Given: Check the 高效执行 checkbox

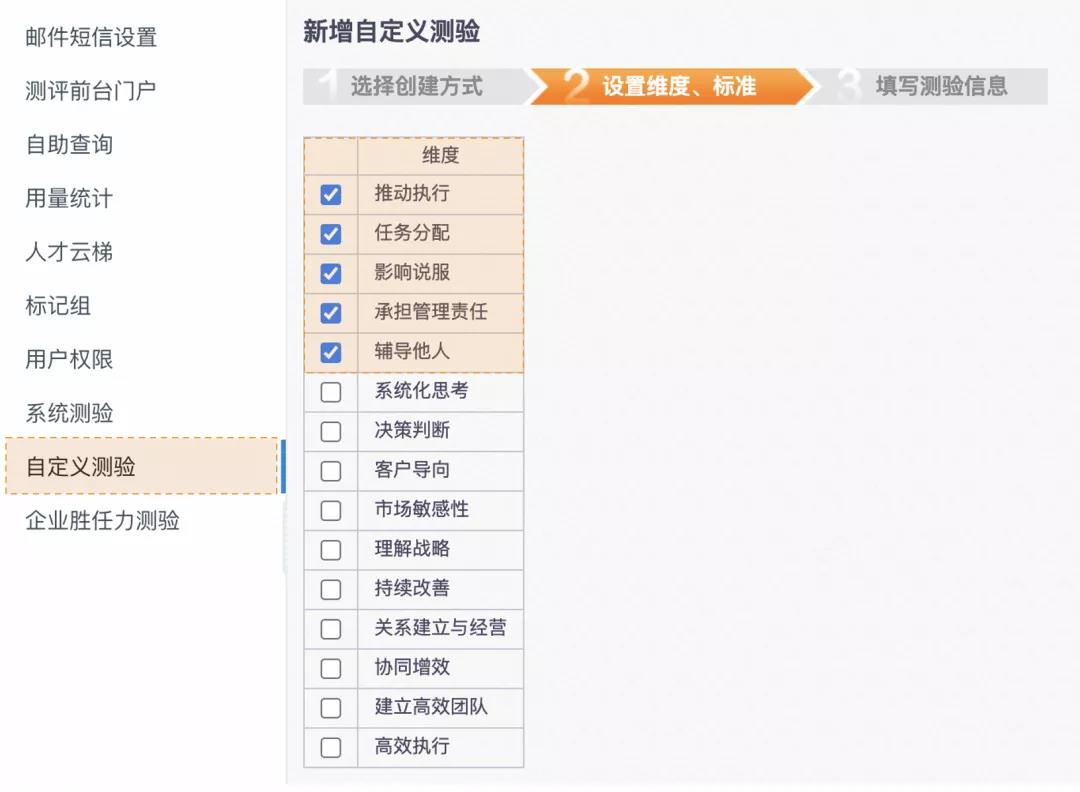Looking at the screenshot, I should pyautogui.click(x=331, y=747).
